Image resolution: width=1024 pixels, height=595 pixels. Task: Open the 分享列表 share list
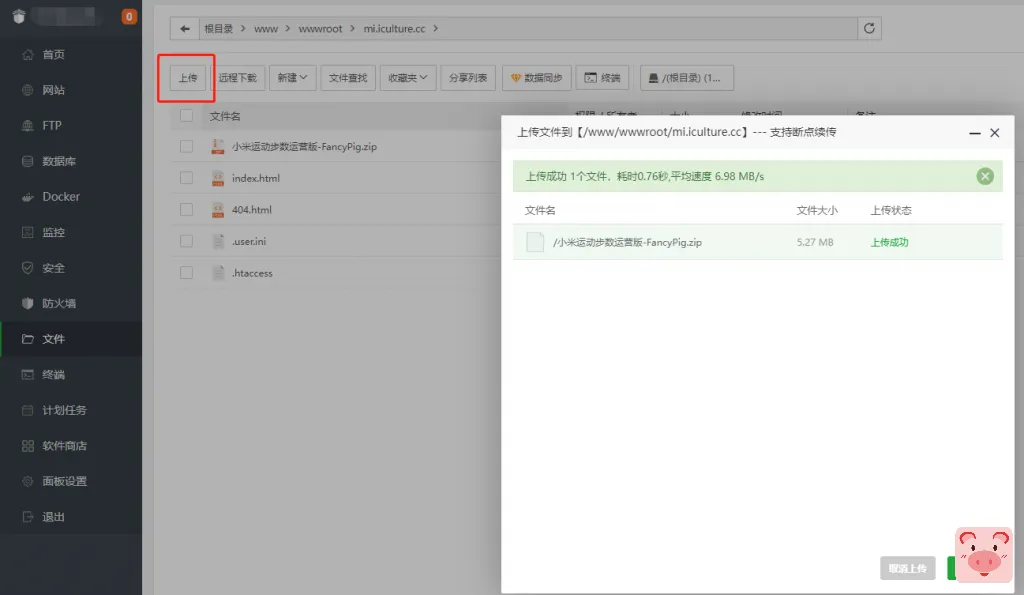(x=468, y=78)
